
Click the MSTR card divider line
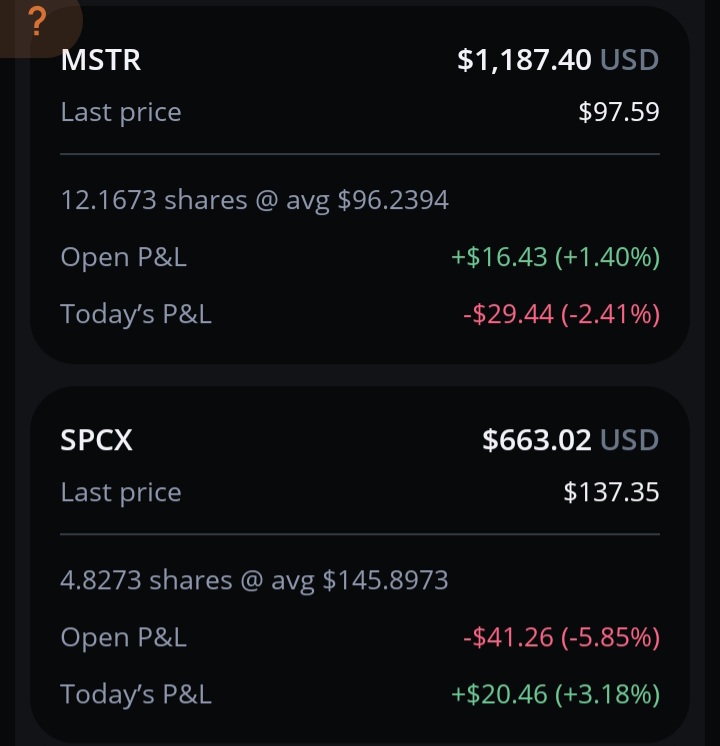click(360, 154)
